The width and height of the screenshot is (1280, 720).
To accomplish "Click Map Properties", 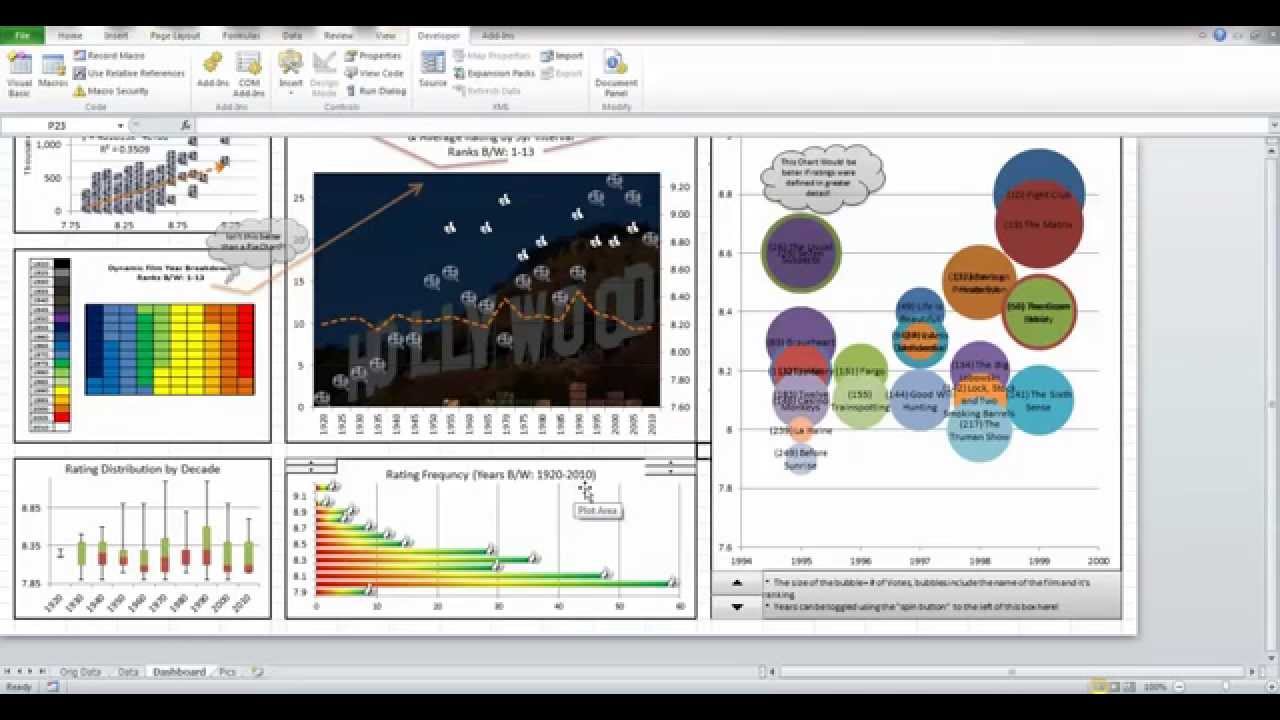I will tap(491, 56).
